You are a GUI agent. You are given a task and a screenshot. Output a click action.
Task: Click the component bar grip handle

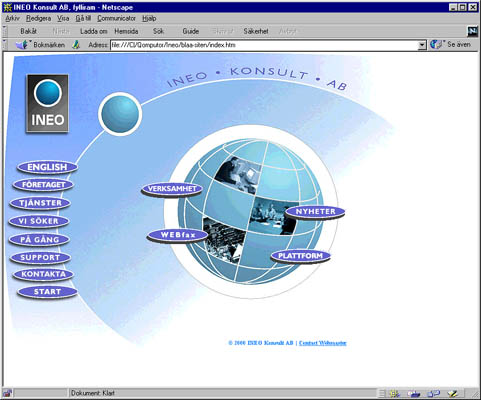[382, 394]
